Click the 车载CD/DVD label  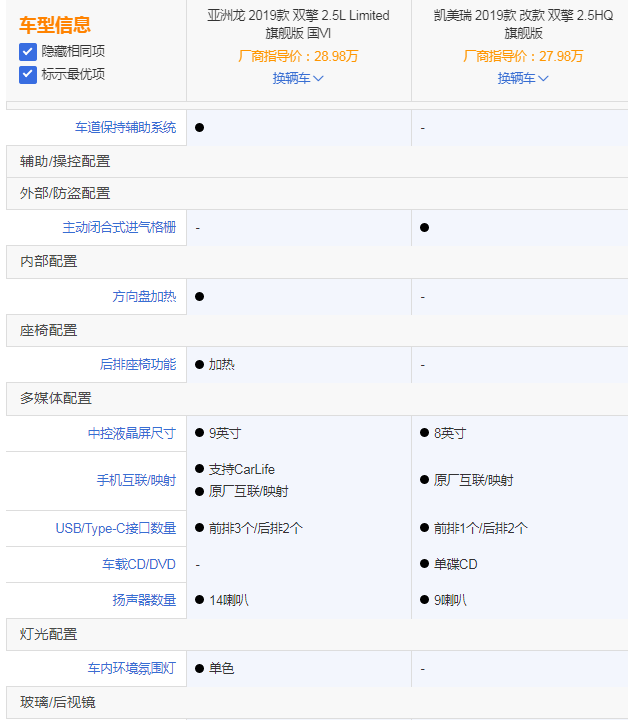point(139,565)
